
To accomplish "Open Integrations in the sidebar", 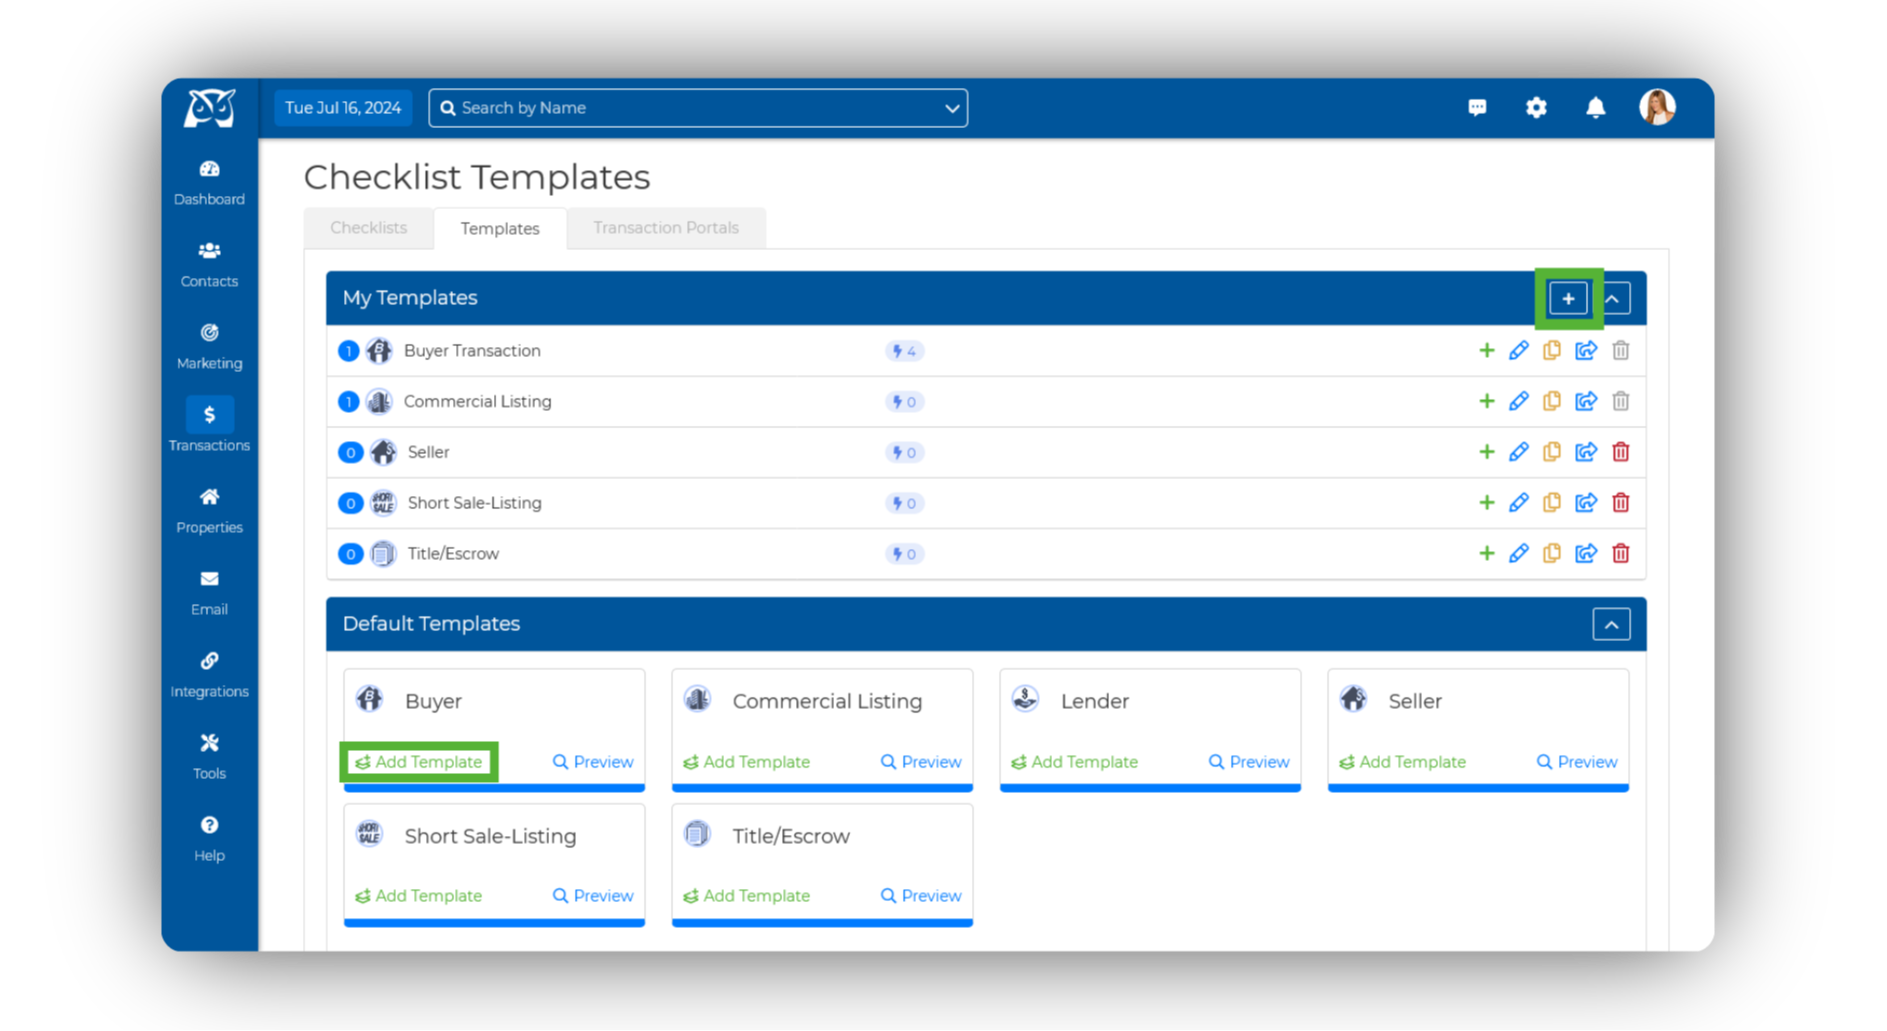I will (x=209, y=675).
